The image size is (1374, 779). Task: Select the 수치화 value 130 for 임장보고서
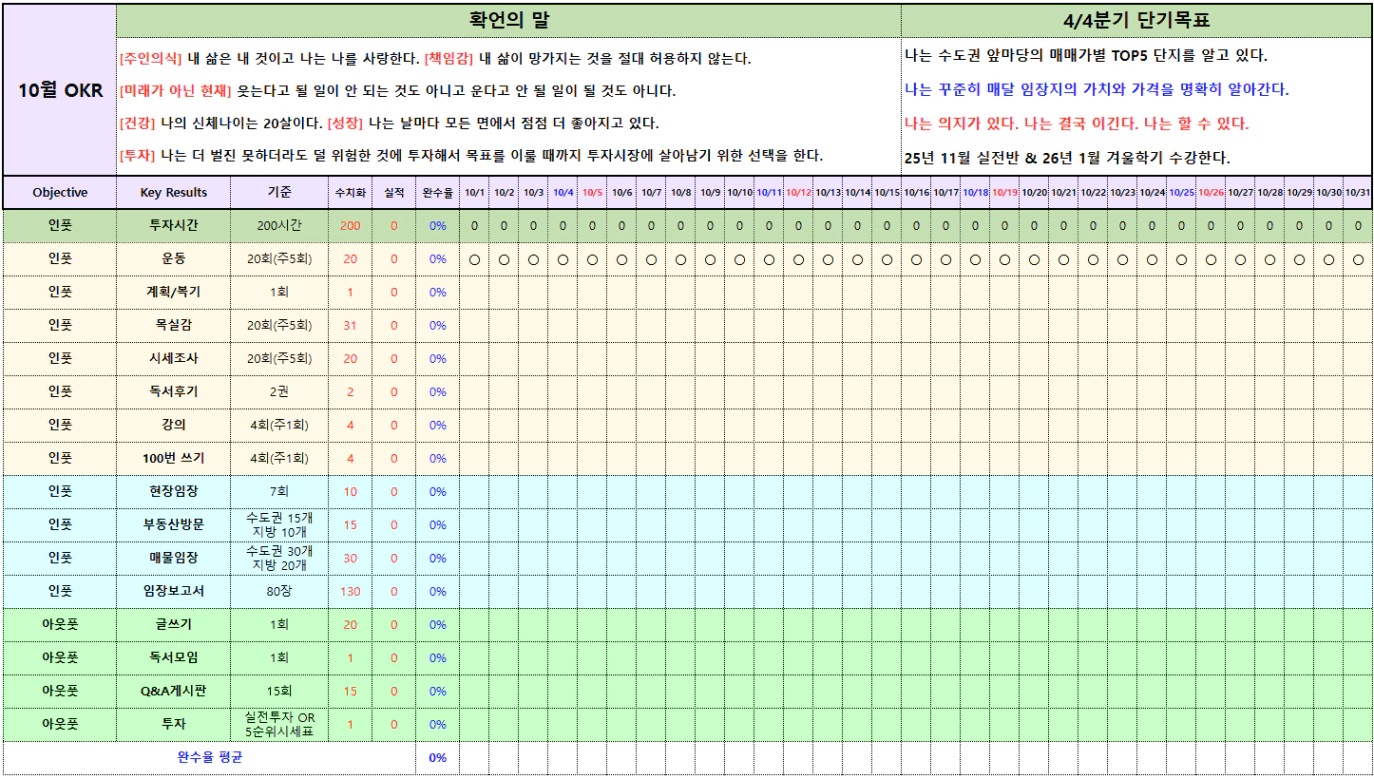click(350, 591)
